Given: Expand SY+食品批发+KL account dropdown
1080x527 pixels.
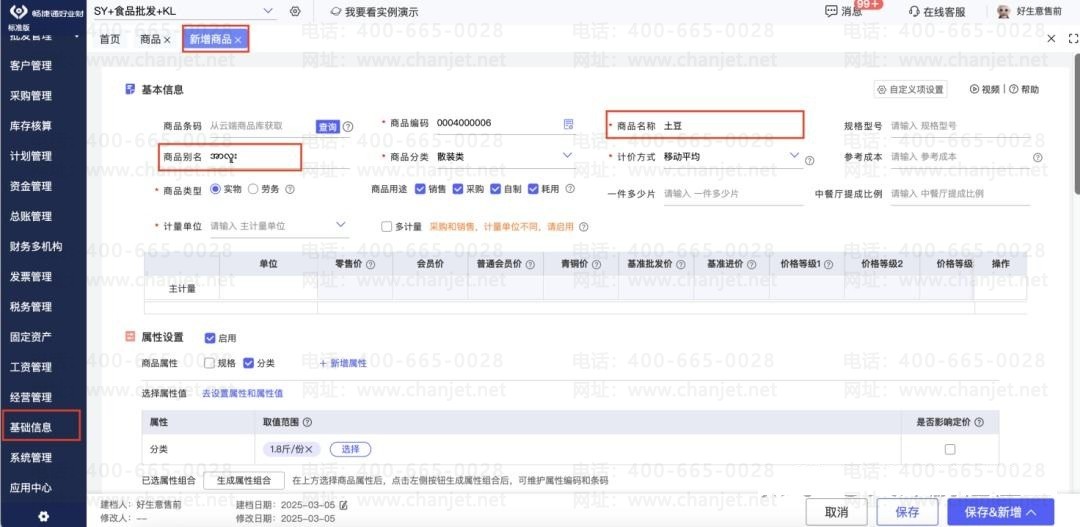Looking at the screenshot, I should (x=268, y=11).
